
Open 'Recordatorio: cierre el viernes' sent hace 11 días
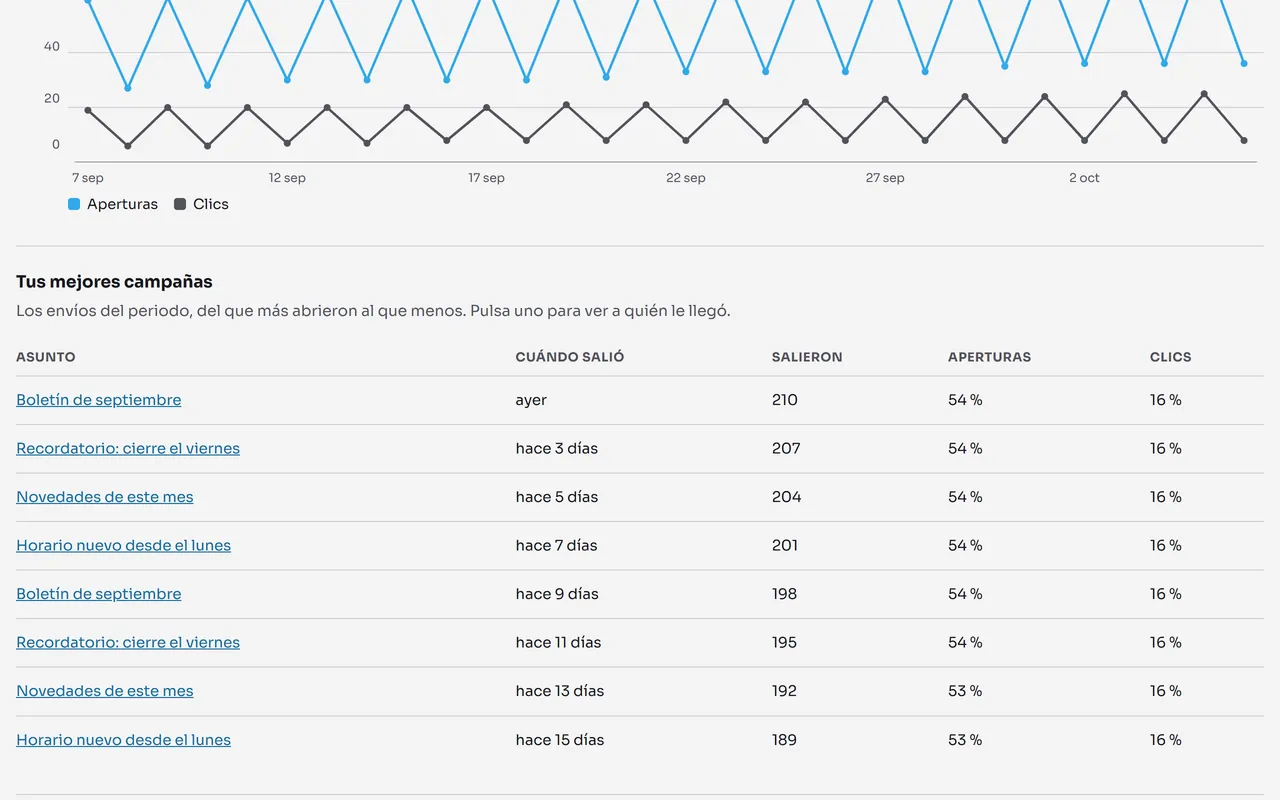(128, 642)
